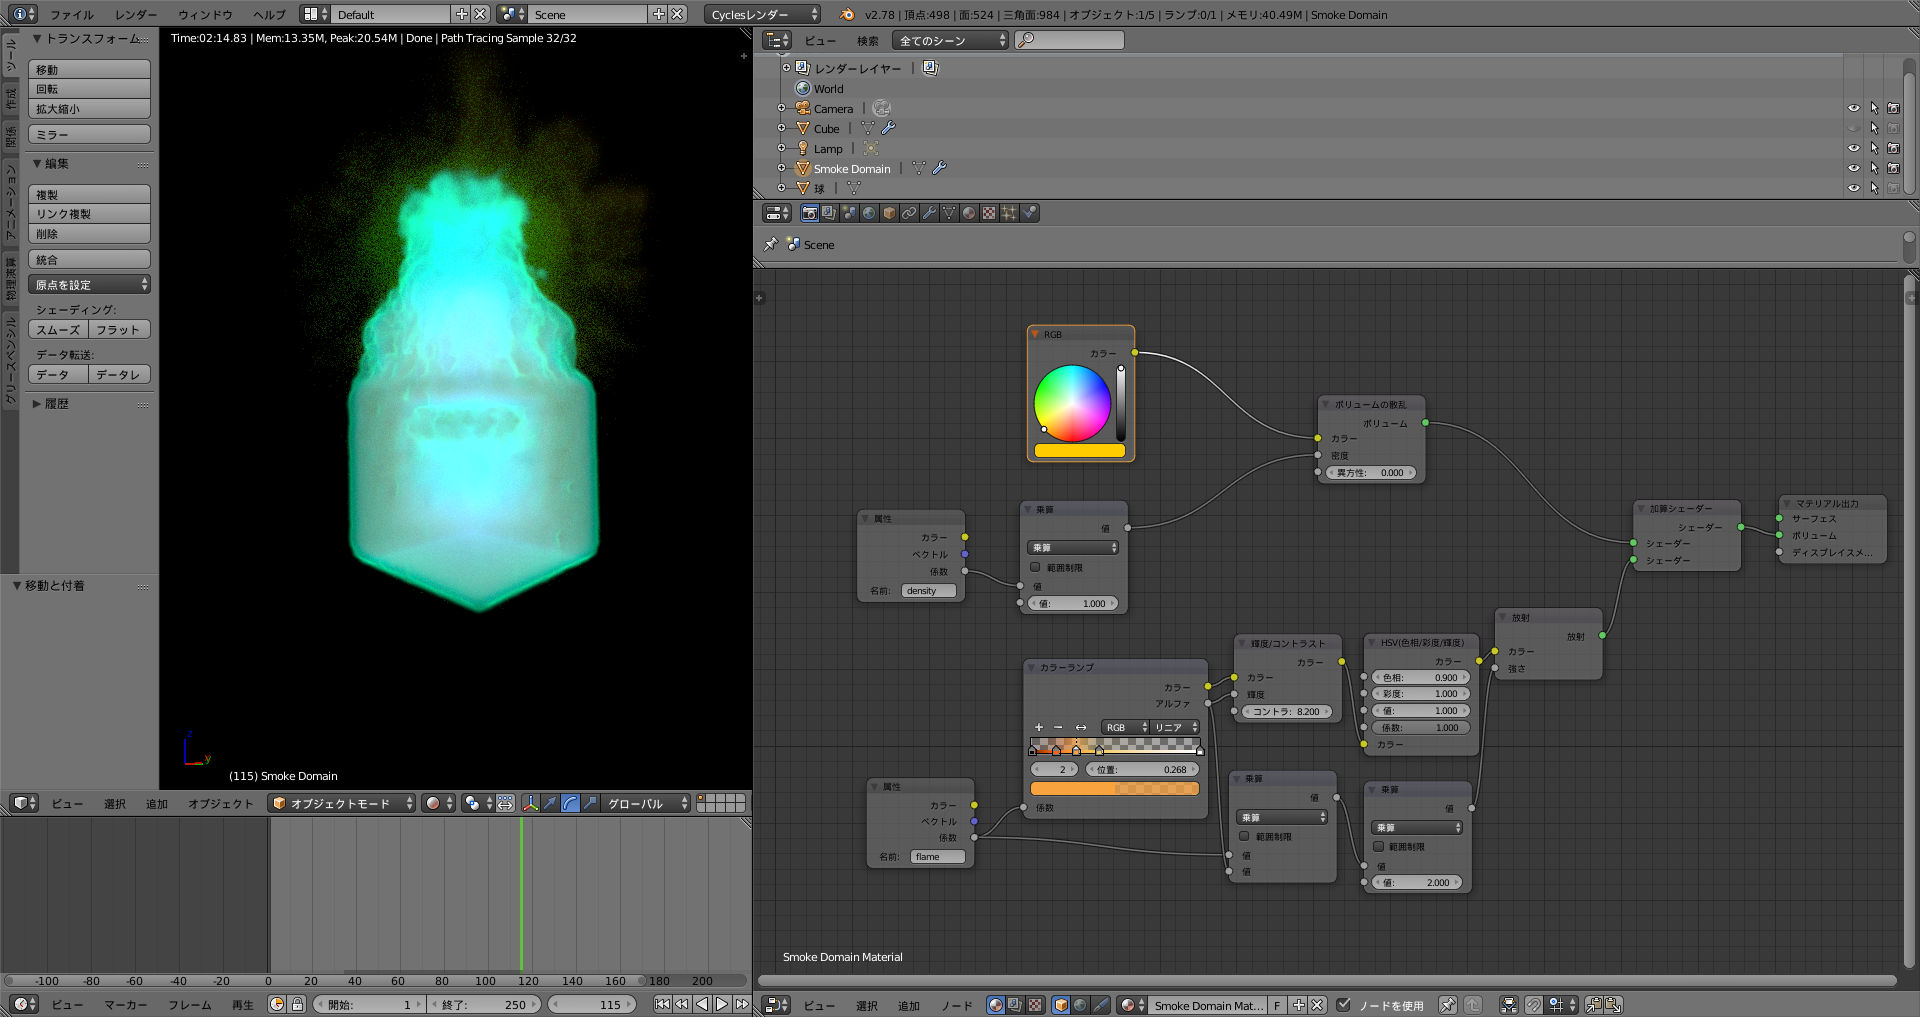Screen dimensions: 1920x1017
Task: Toggle the ノードを使用 (Use Nodes) checkbox
Action: tap(1344, 1005)
